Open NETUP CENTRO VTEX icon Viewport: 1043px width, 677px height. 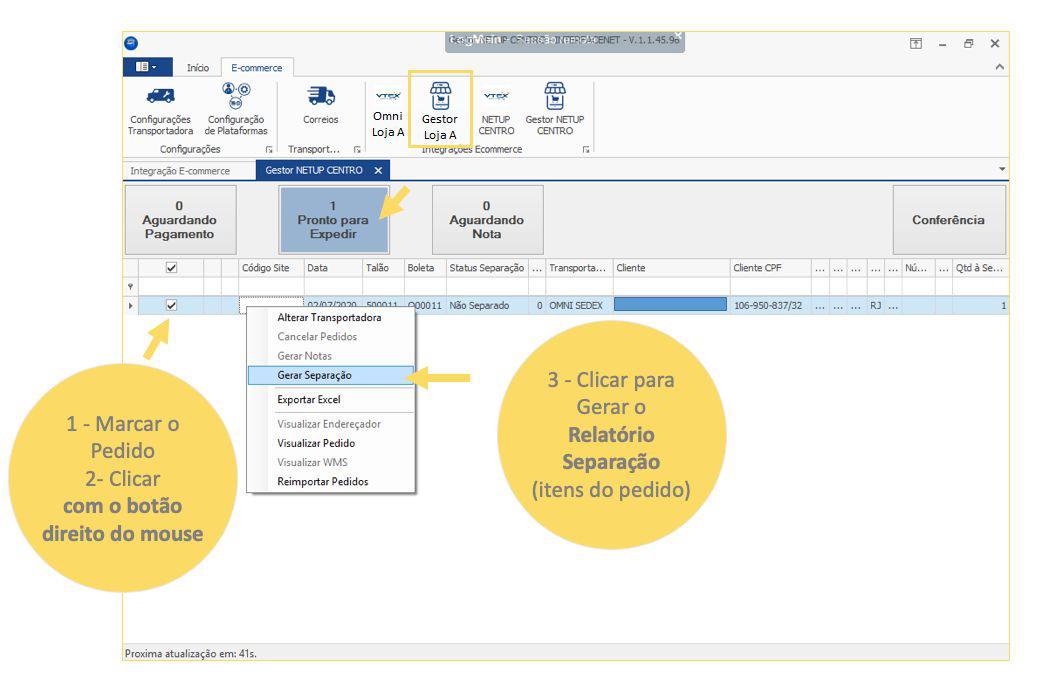(x=496, y=98)
